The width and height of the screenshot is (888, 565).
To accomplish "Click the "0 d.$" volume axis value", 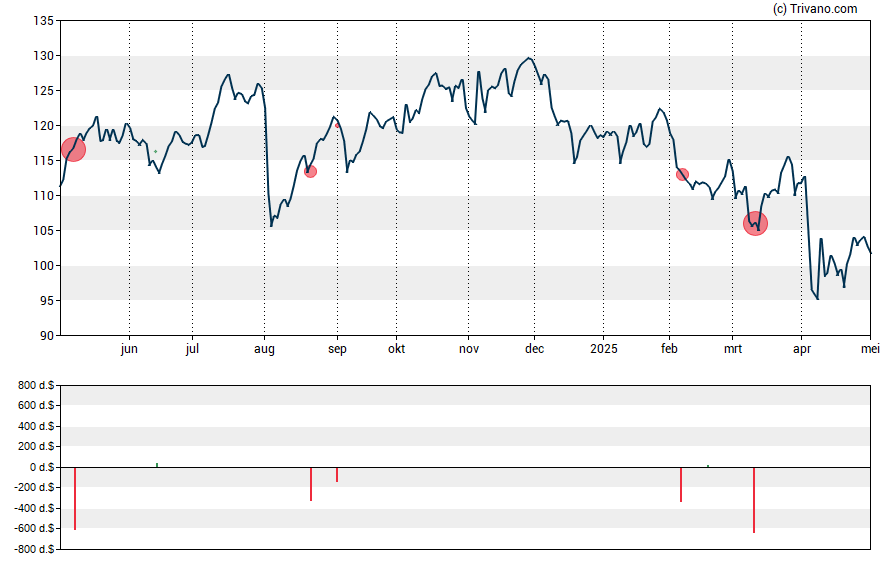I will pyautogui.click(x=42, y=467).
